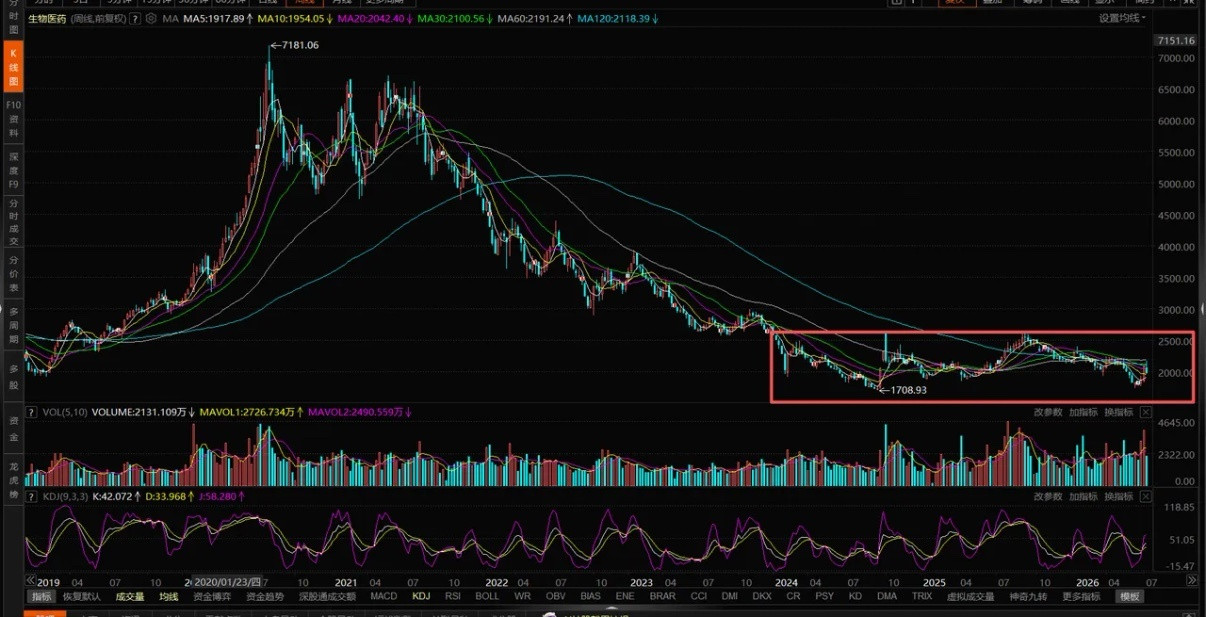This screenshot has width=1206, height=617.
Task: Close the KDJ indicator panel with its X
Action: [1146, 496]
